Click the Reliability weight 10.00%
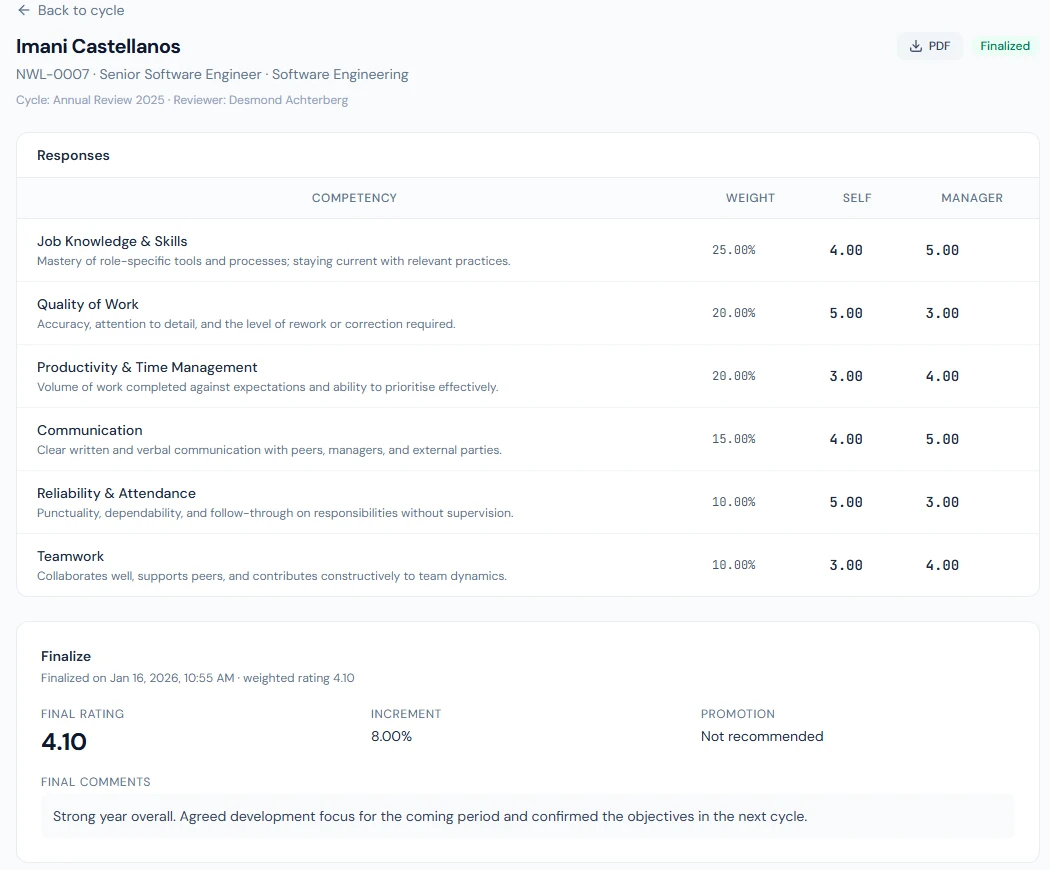 point(734,502)
